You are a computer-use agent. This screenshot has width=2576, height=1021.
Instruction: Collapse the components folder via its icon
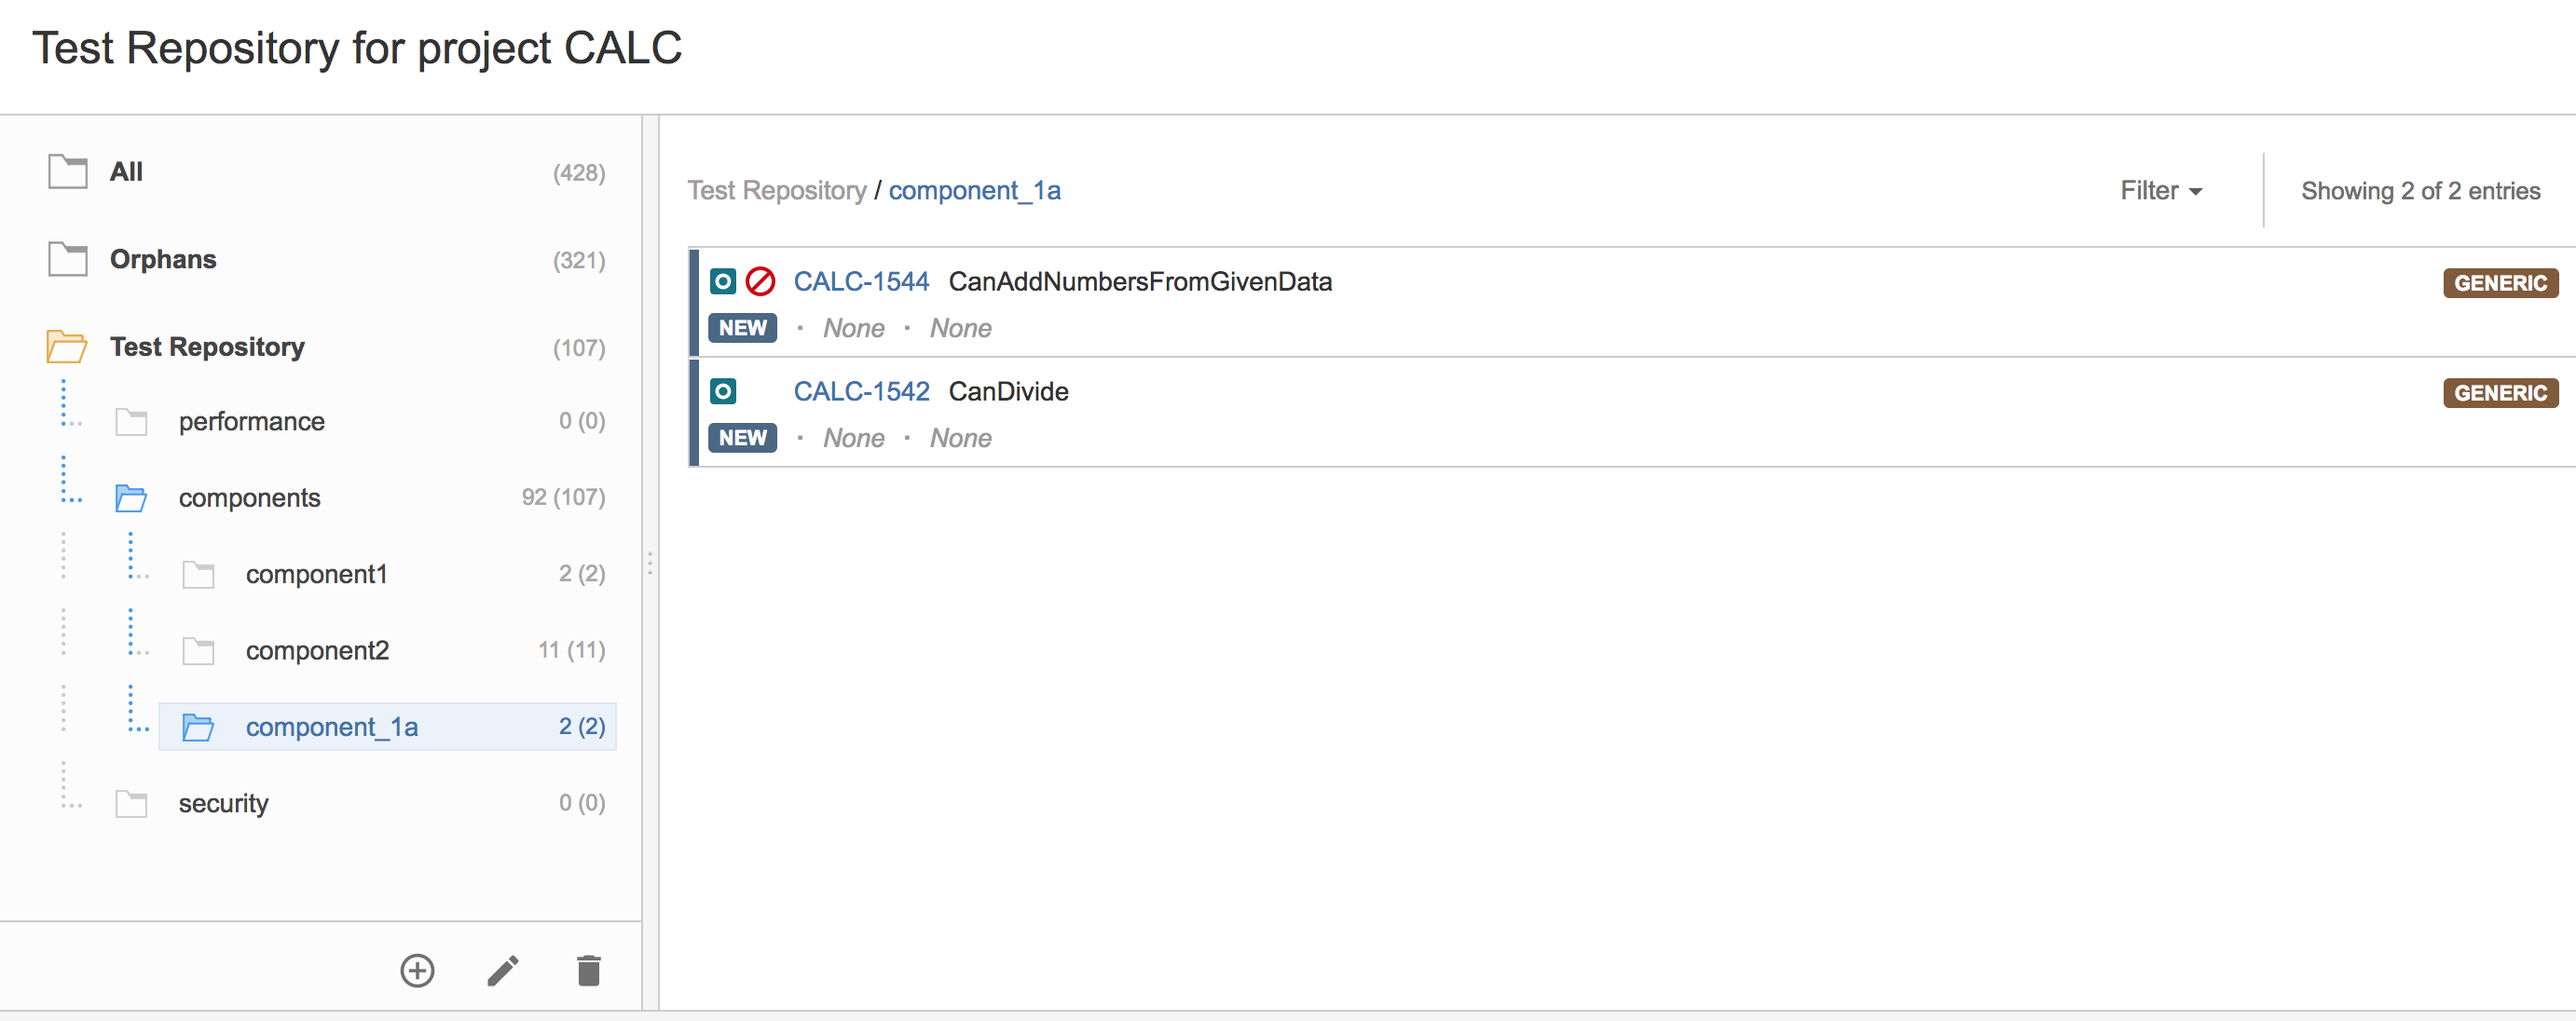[131, 498]
